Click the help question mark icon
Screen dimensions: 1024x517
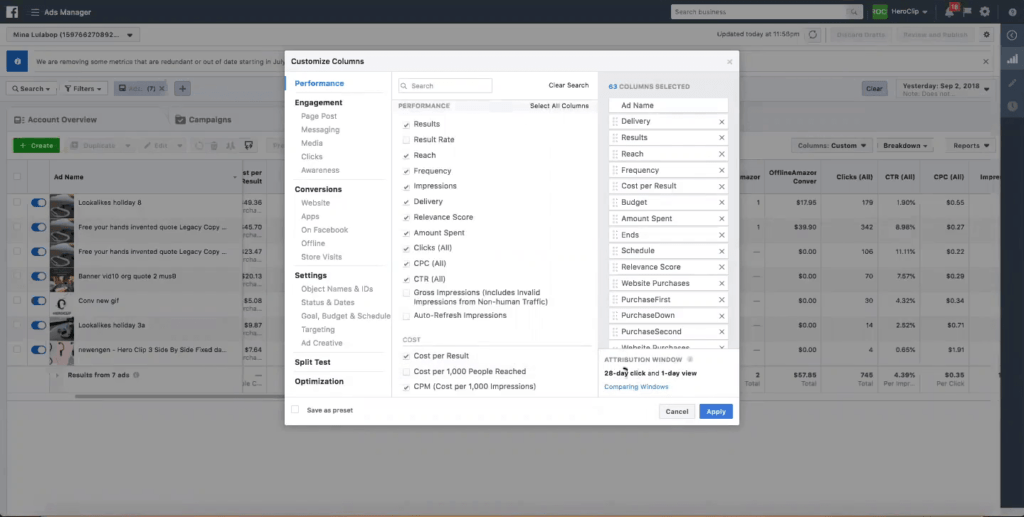click(1012, 12)
